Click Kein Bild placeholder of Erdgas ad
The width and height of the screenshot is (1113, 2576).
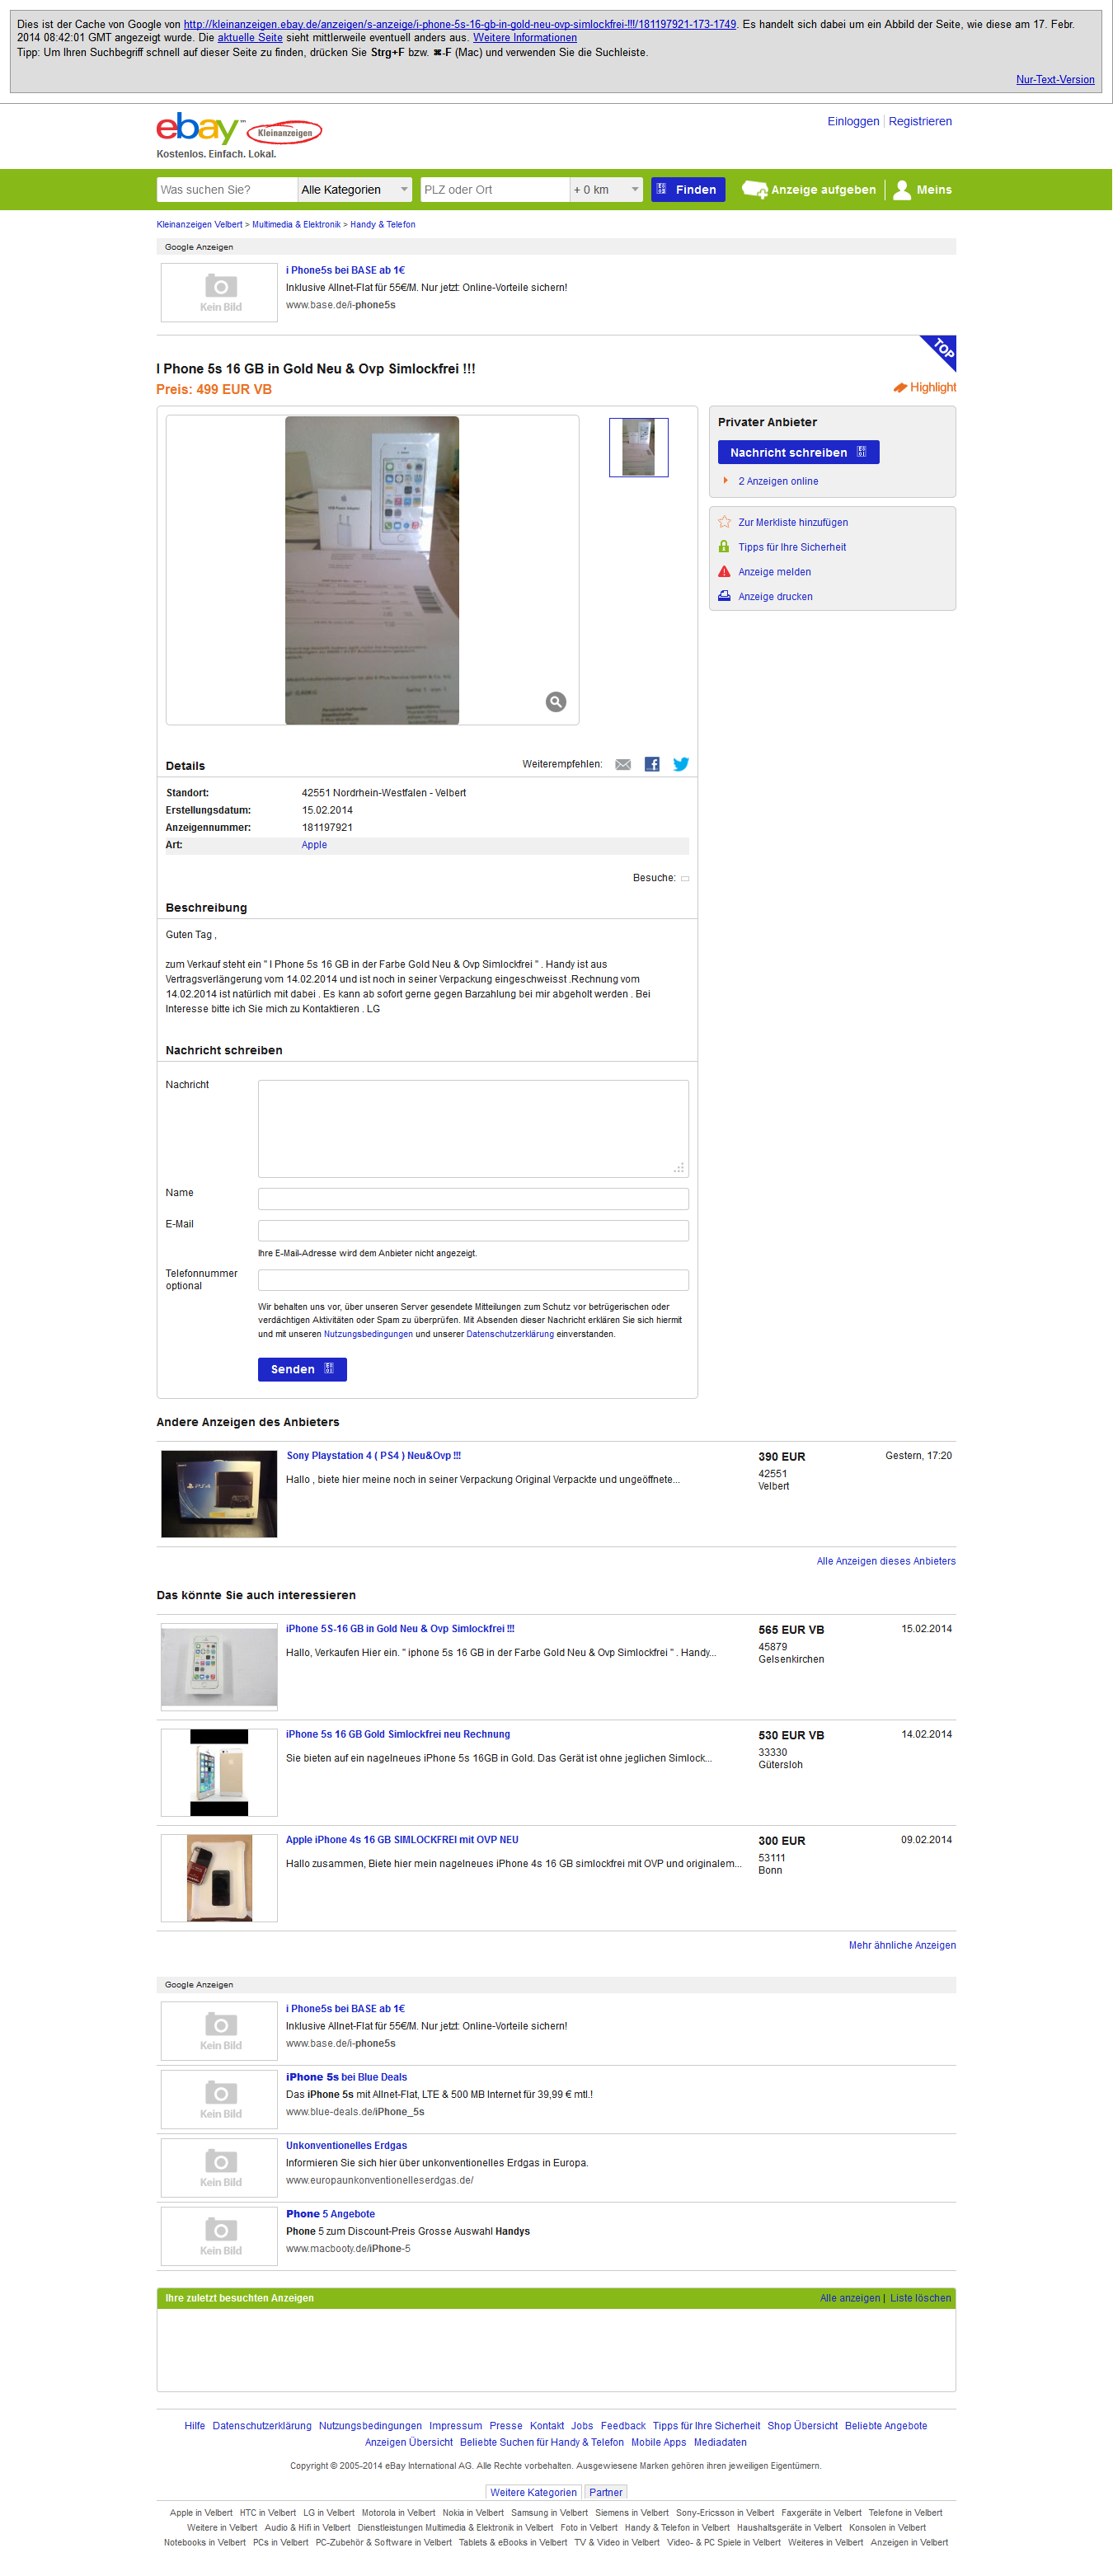(x=219, y=2167)
